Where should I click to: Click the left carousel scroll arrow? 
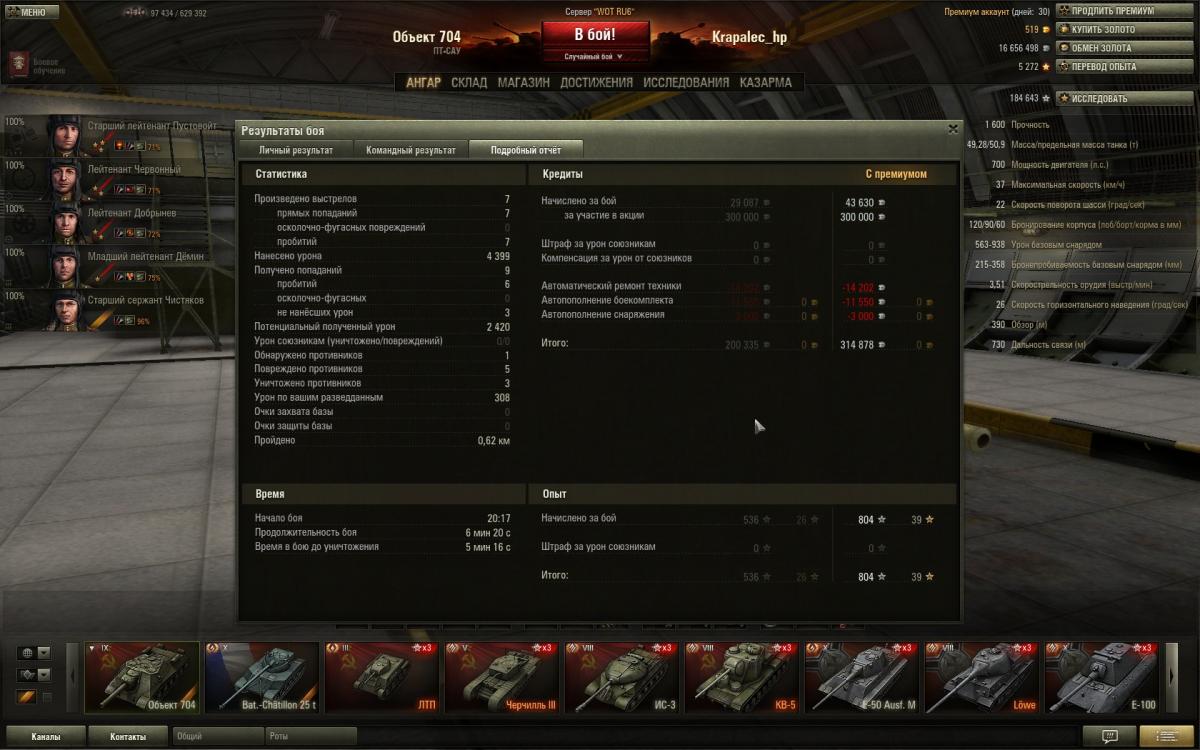pos(72,677)
